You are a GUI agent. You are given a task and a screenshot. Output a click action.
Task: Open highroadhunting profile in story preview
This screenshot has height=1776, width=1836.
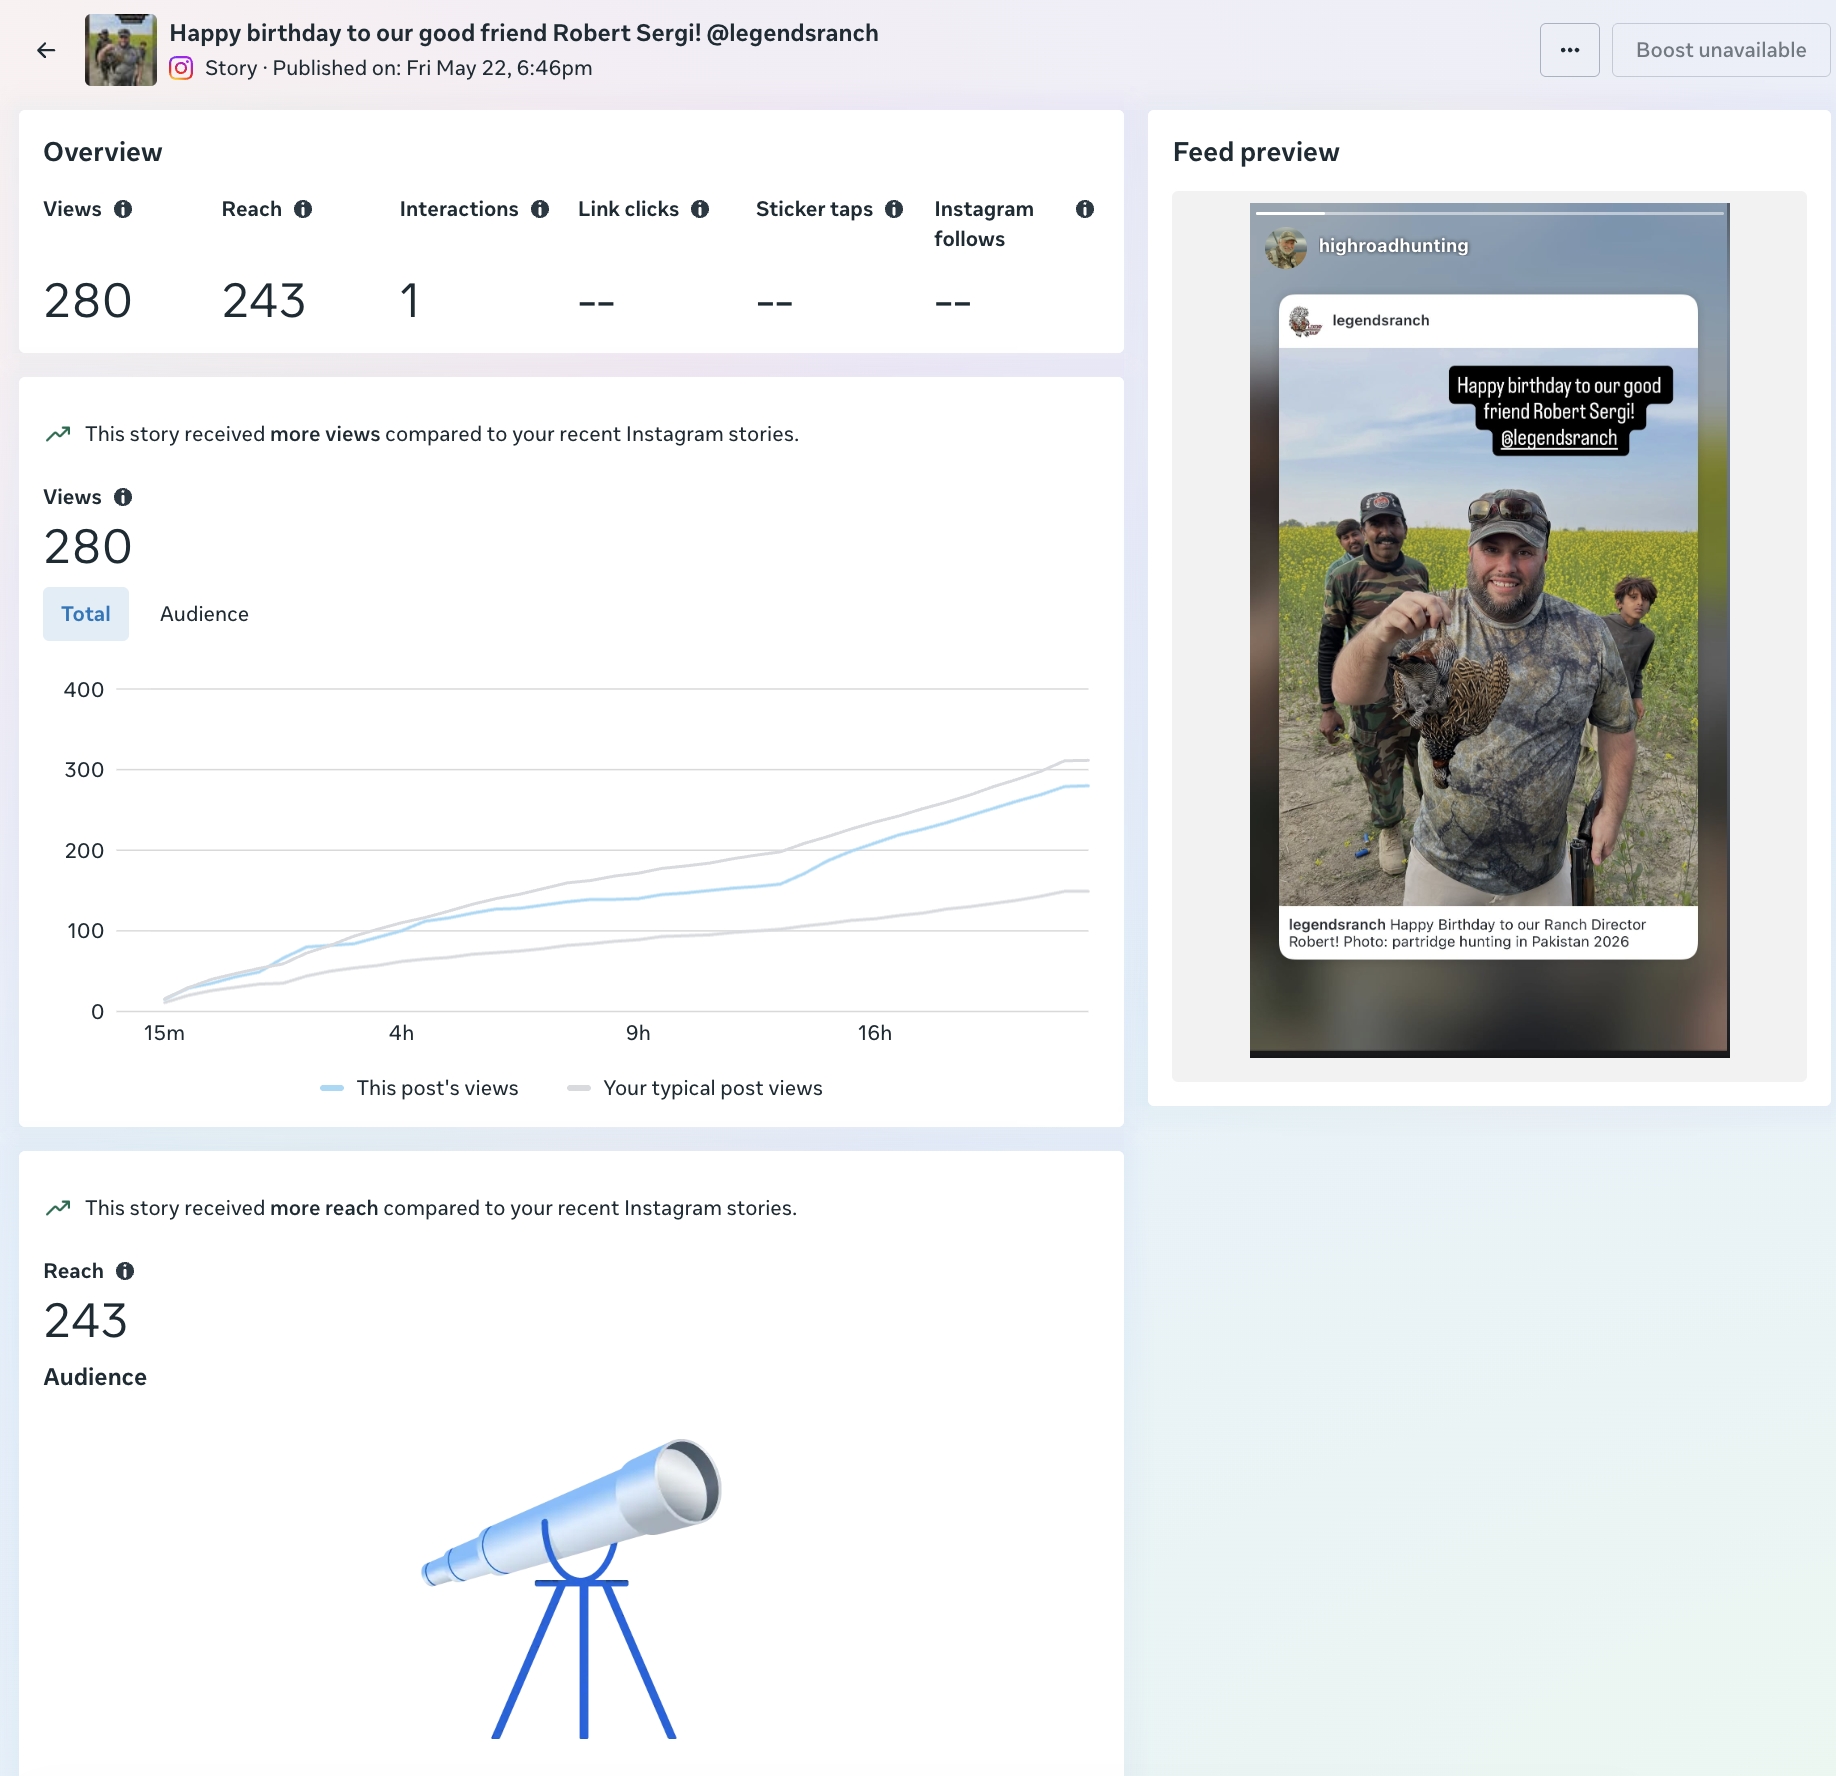point(1393,246)
